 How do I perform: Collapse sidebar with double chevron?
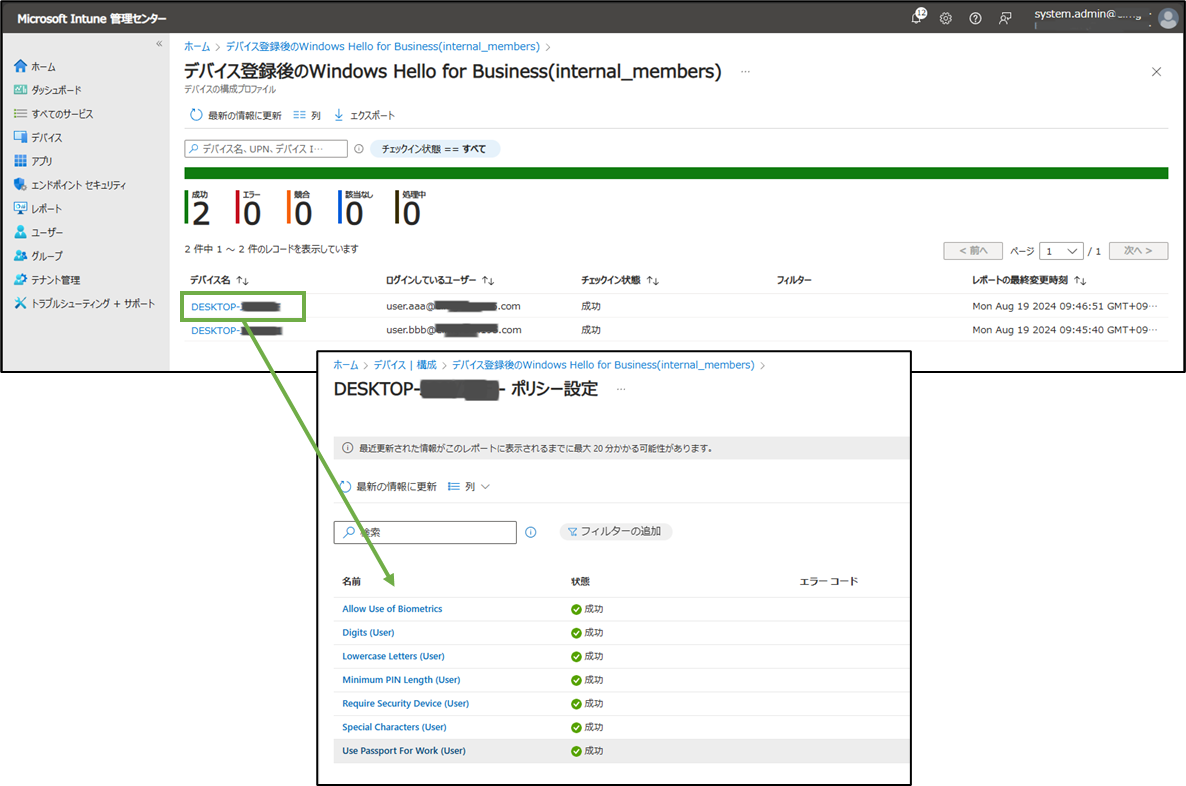click(159, 44)
